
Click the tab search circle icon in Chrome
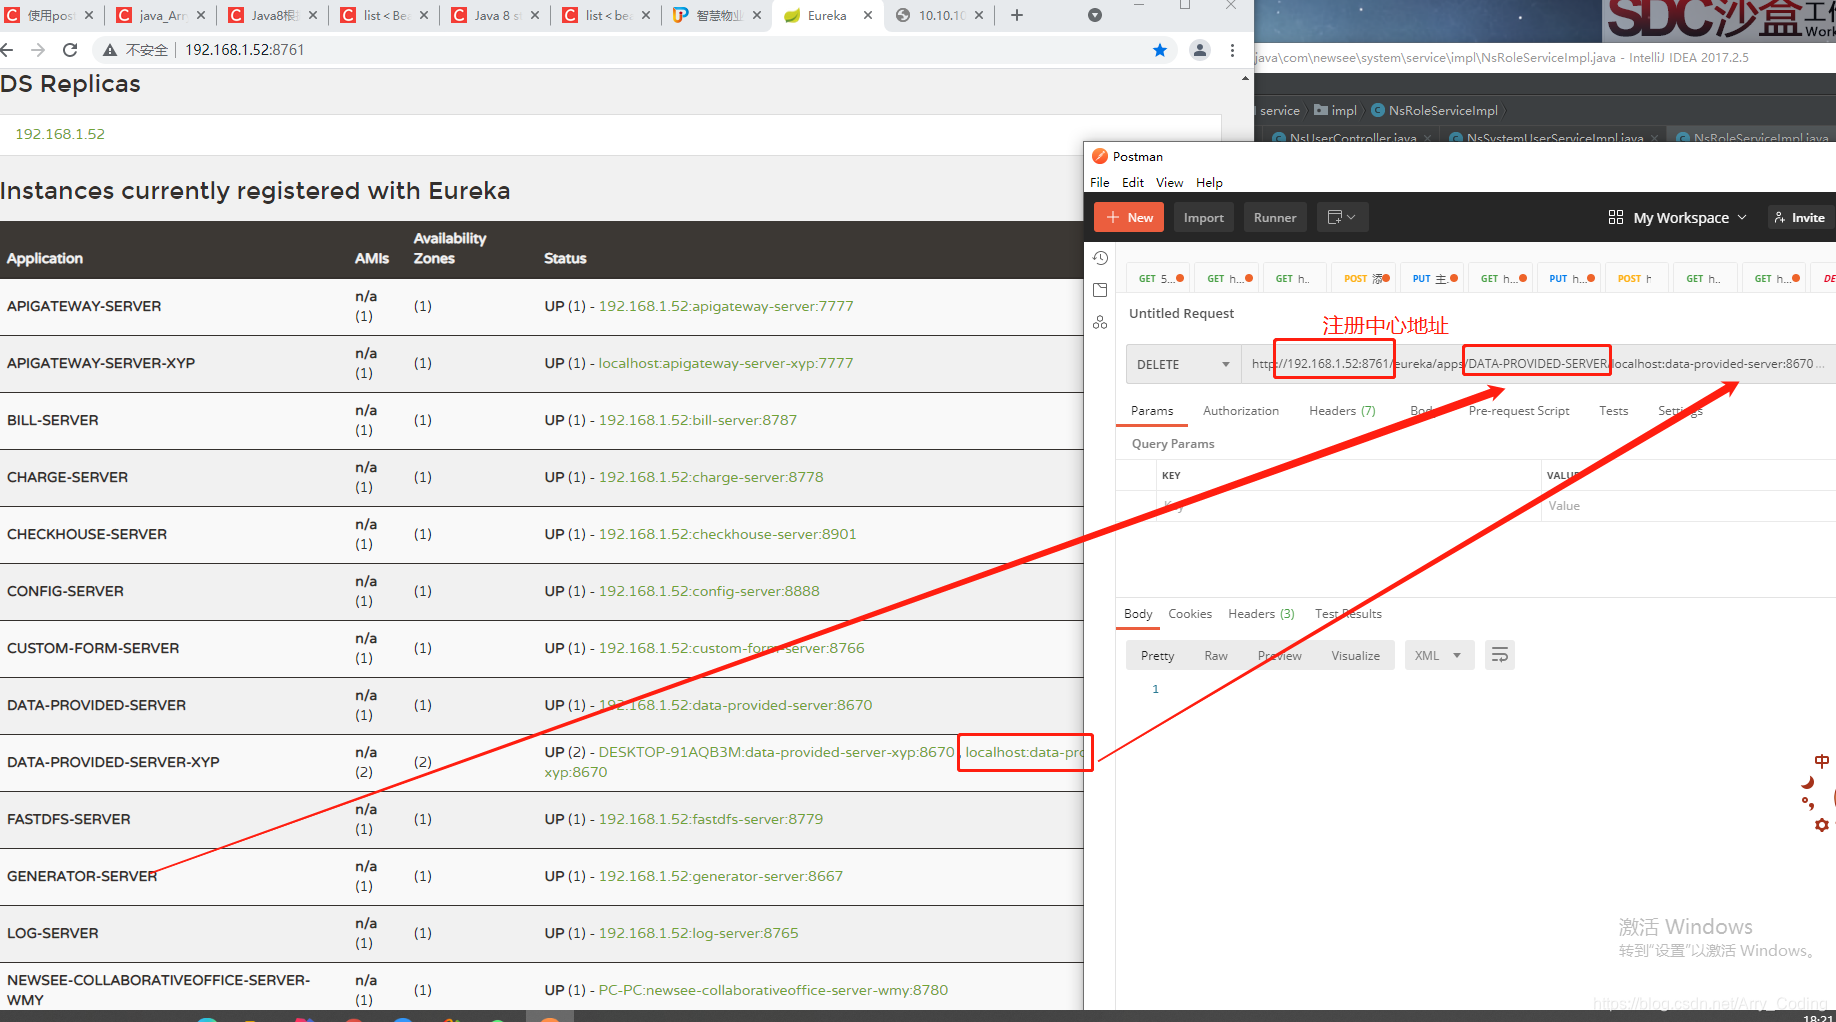(1095, 15)
